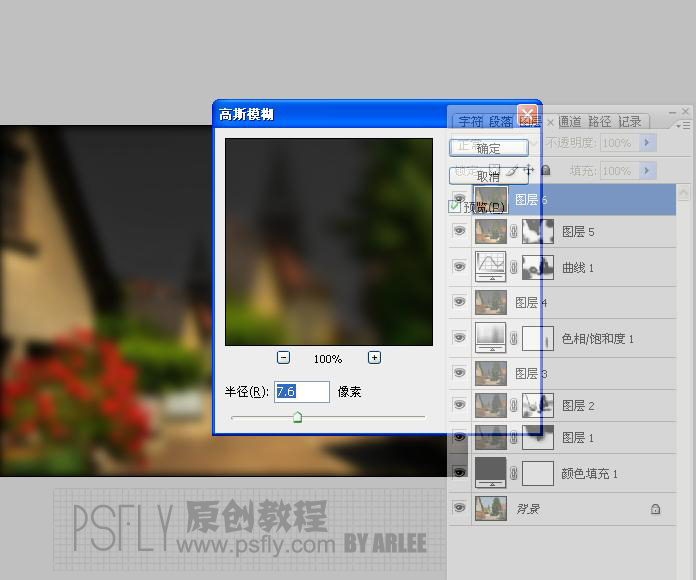Select layer name 色相/饱和度 1
696x580 pixels.
click(597, 339)
